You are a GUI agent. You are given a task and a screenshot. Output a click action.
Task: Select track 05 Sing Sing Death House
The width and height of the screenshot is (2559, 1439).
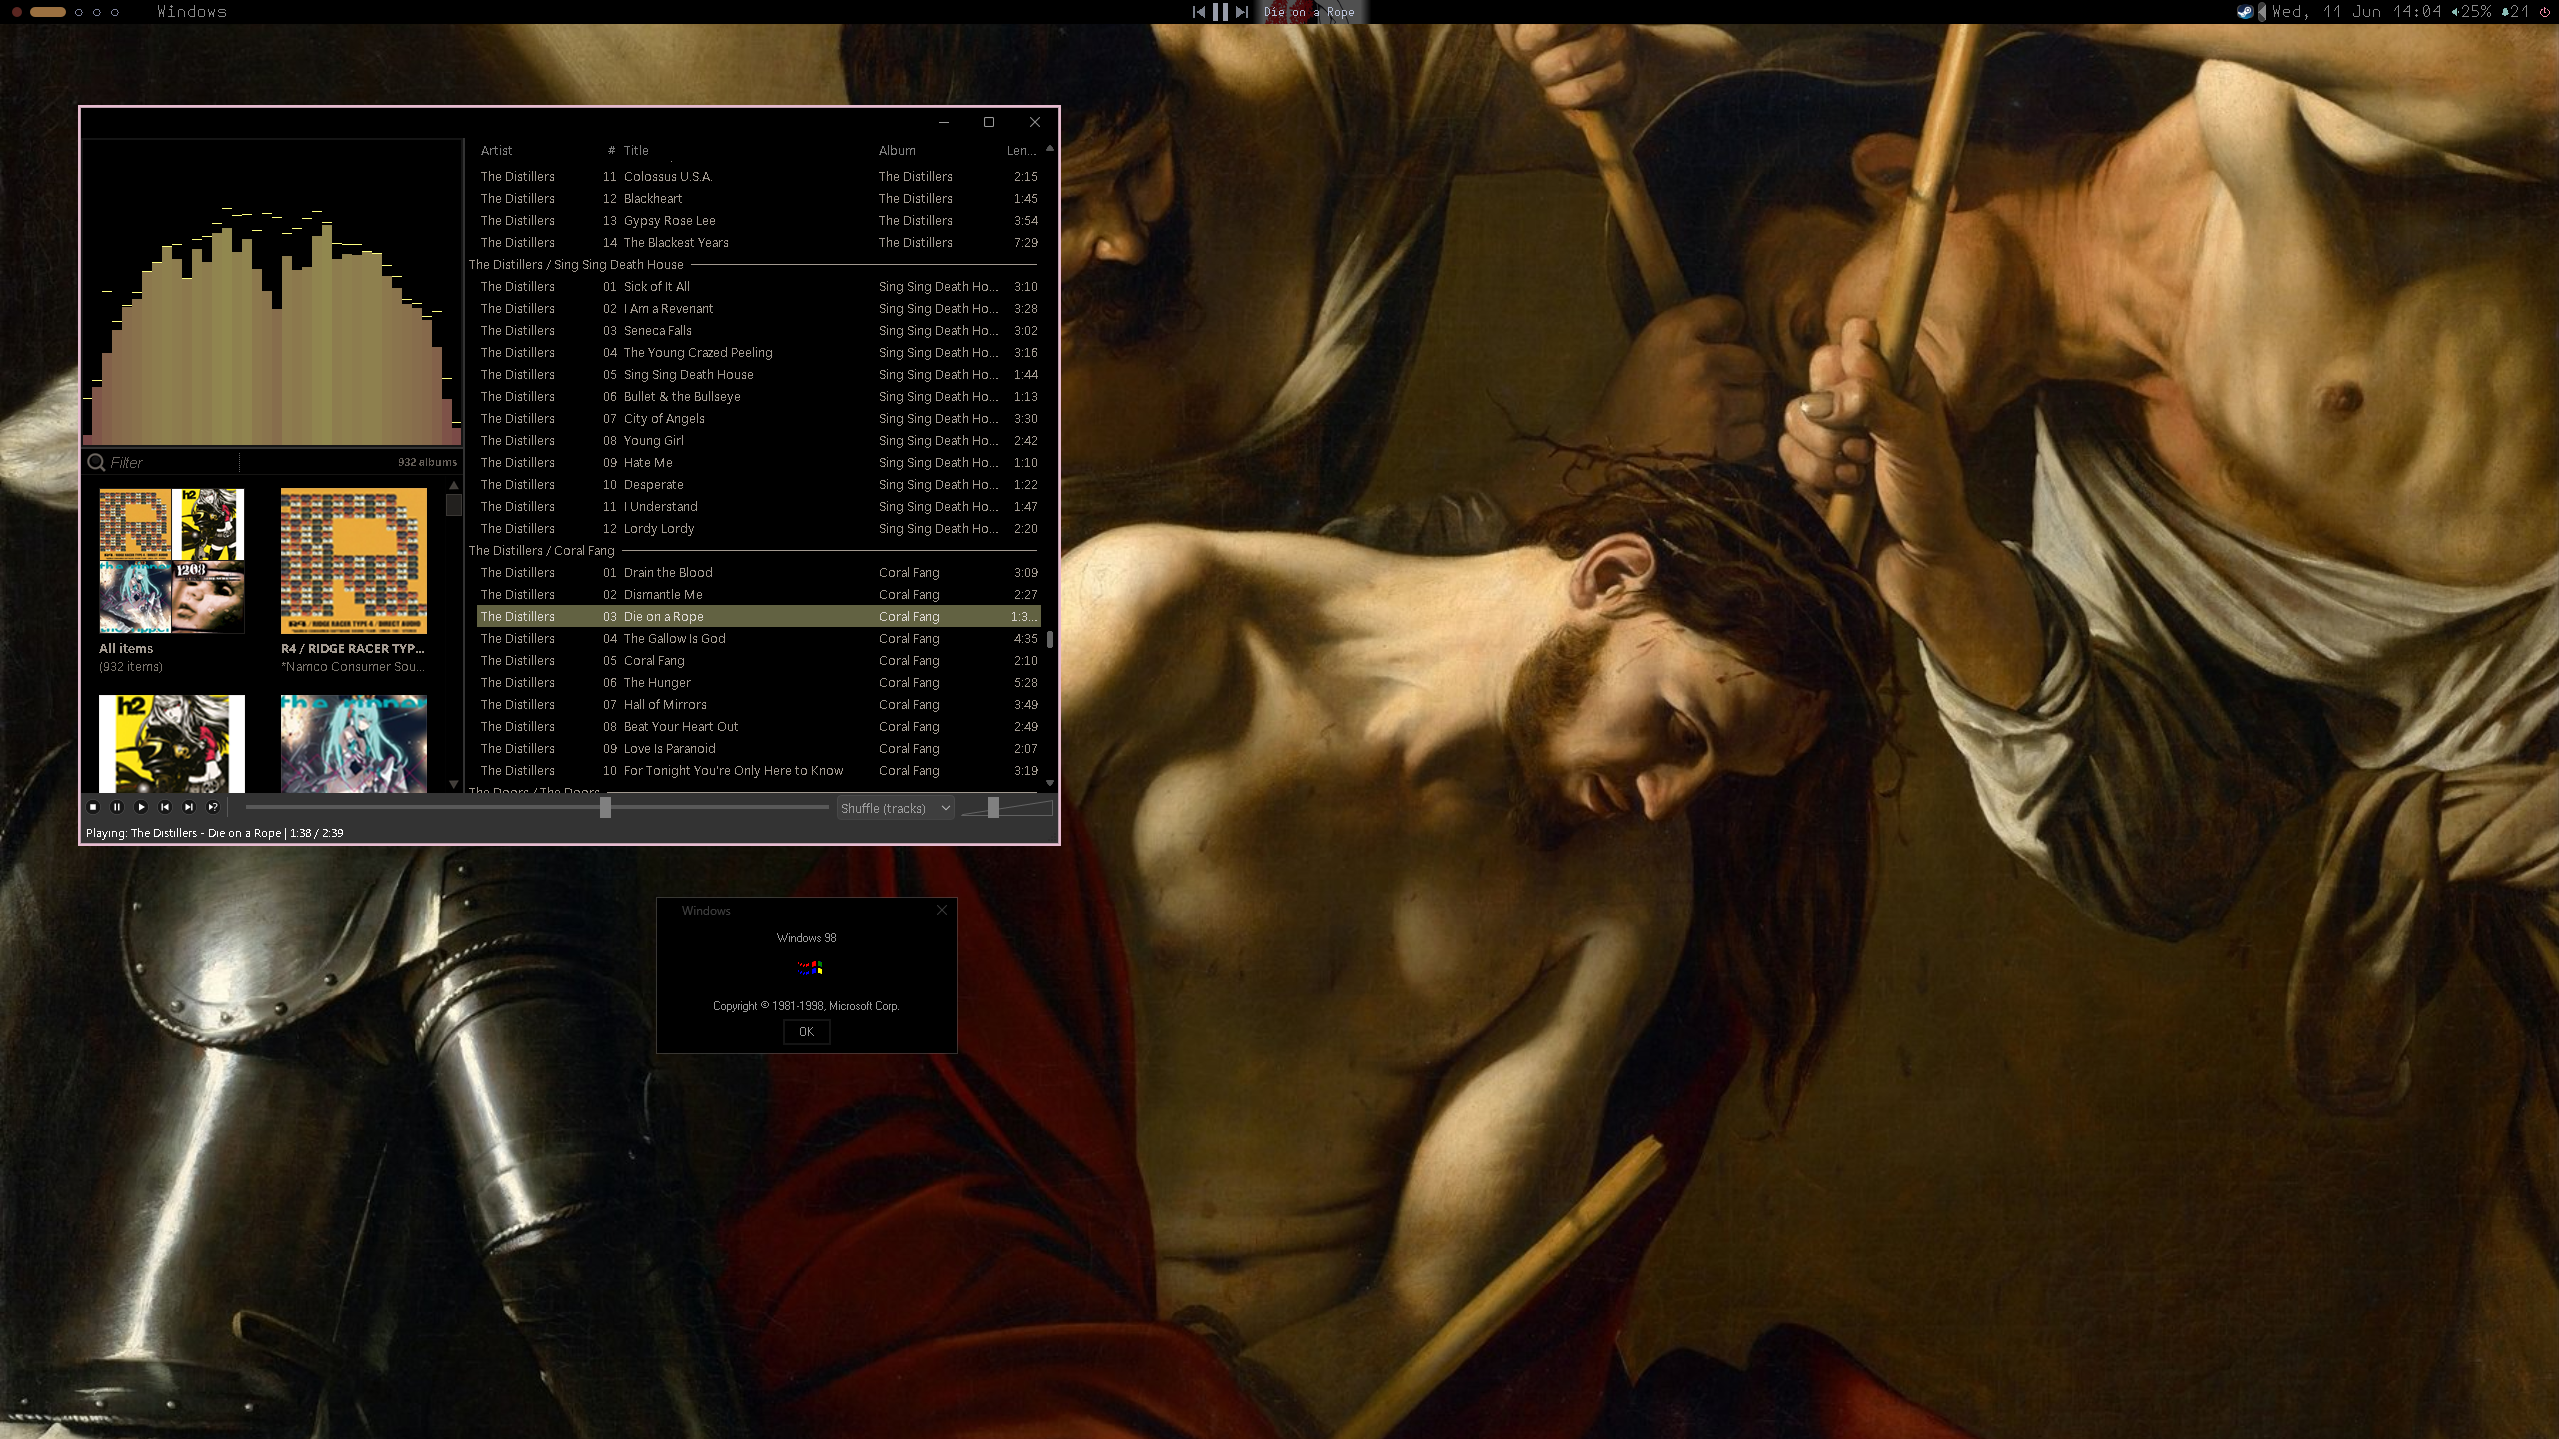click(x=758, y=375)
